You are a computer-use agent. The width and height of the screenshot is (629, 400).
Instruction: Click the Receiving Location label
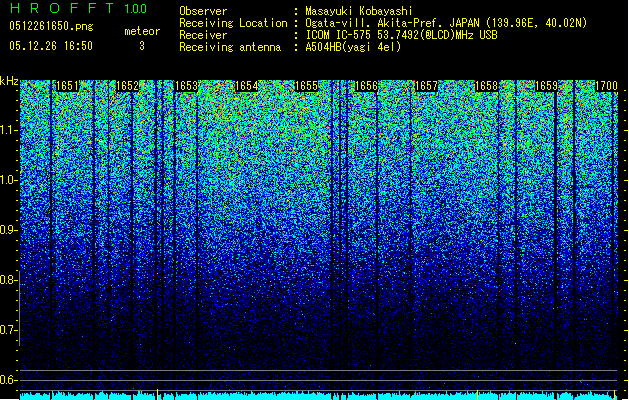tap(233, 23)
